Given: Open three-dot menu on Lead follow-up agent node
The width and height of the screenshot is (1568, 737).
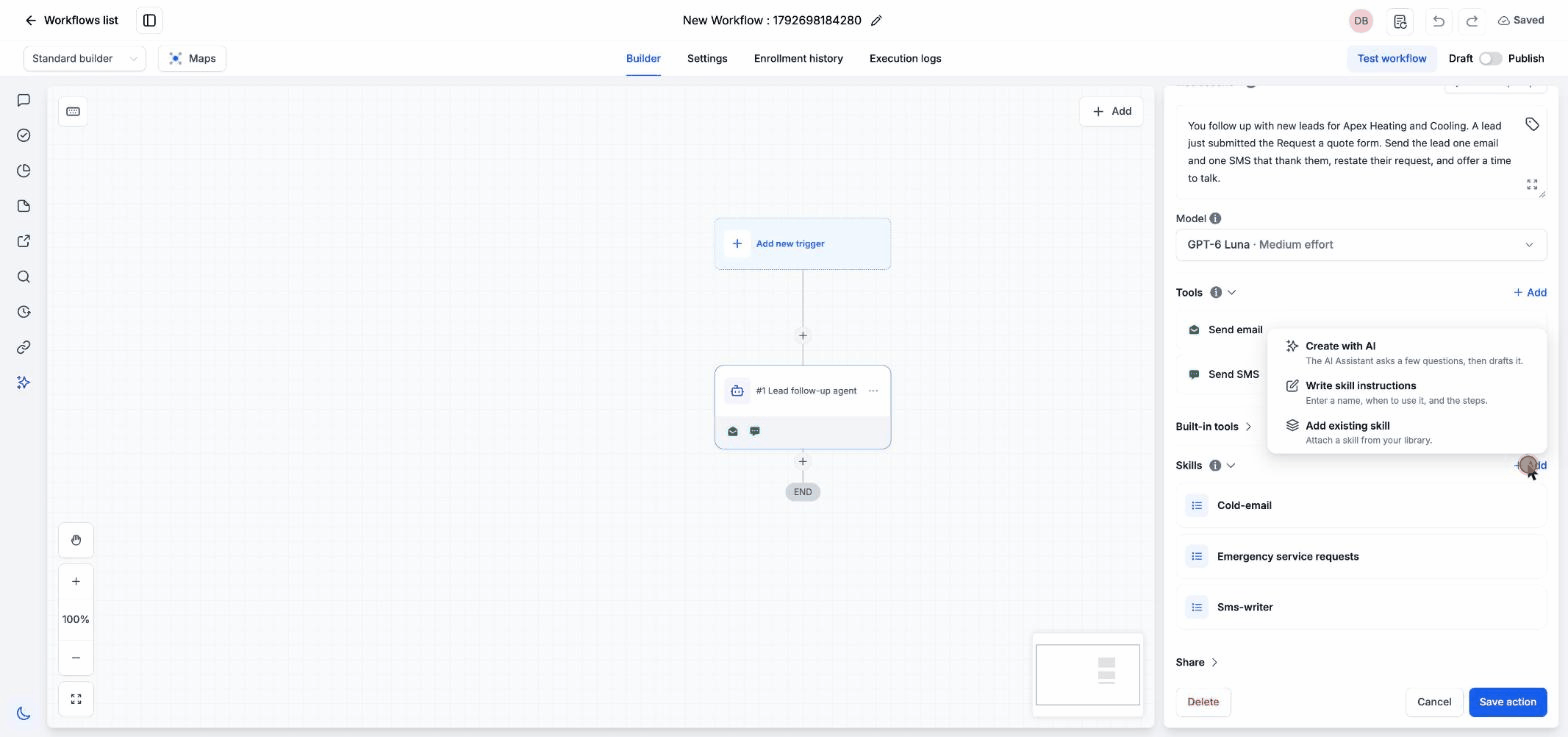Looking at the screenshot, I should click(873, 391).
